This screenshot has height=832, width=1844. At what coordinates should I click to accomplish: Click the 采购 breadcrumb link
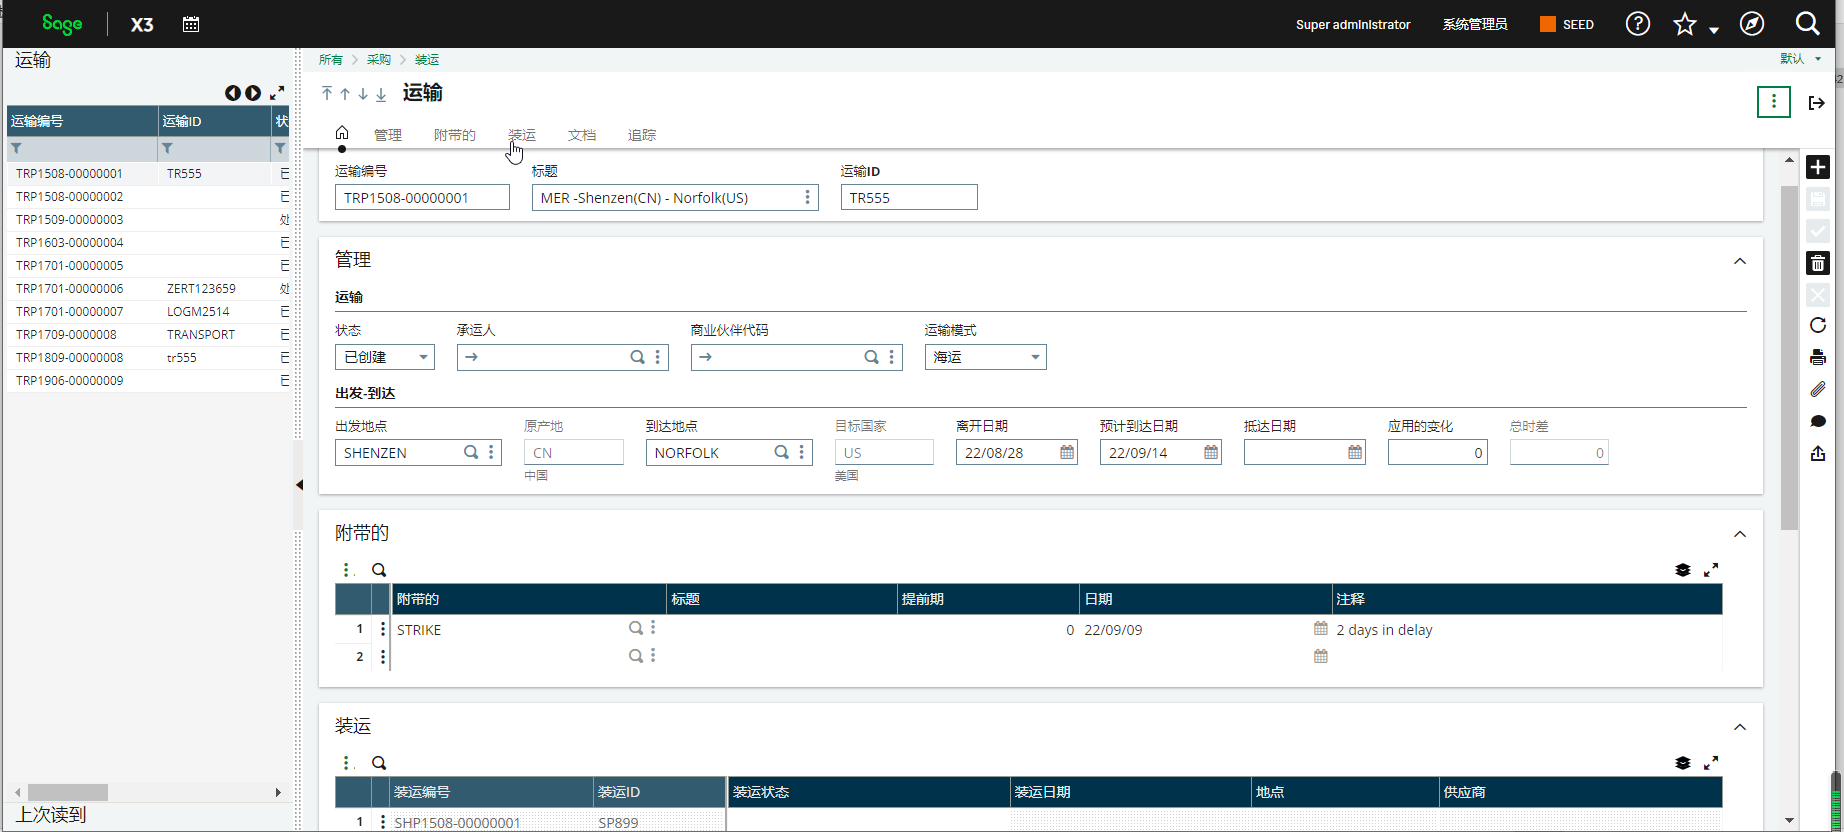coord(378,60)
